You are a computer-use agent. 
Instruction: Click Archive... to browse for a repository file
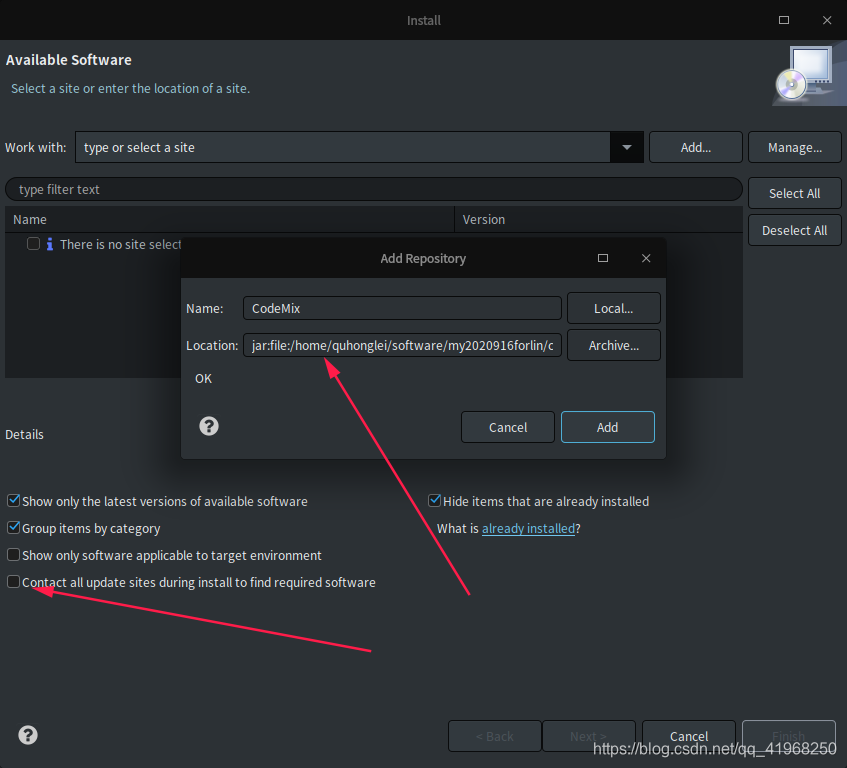tap(613, 345)
